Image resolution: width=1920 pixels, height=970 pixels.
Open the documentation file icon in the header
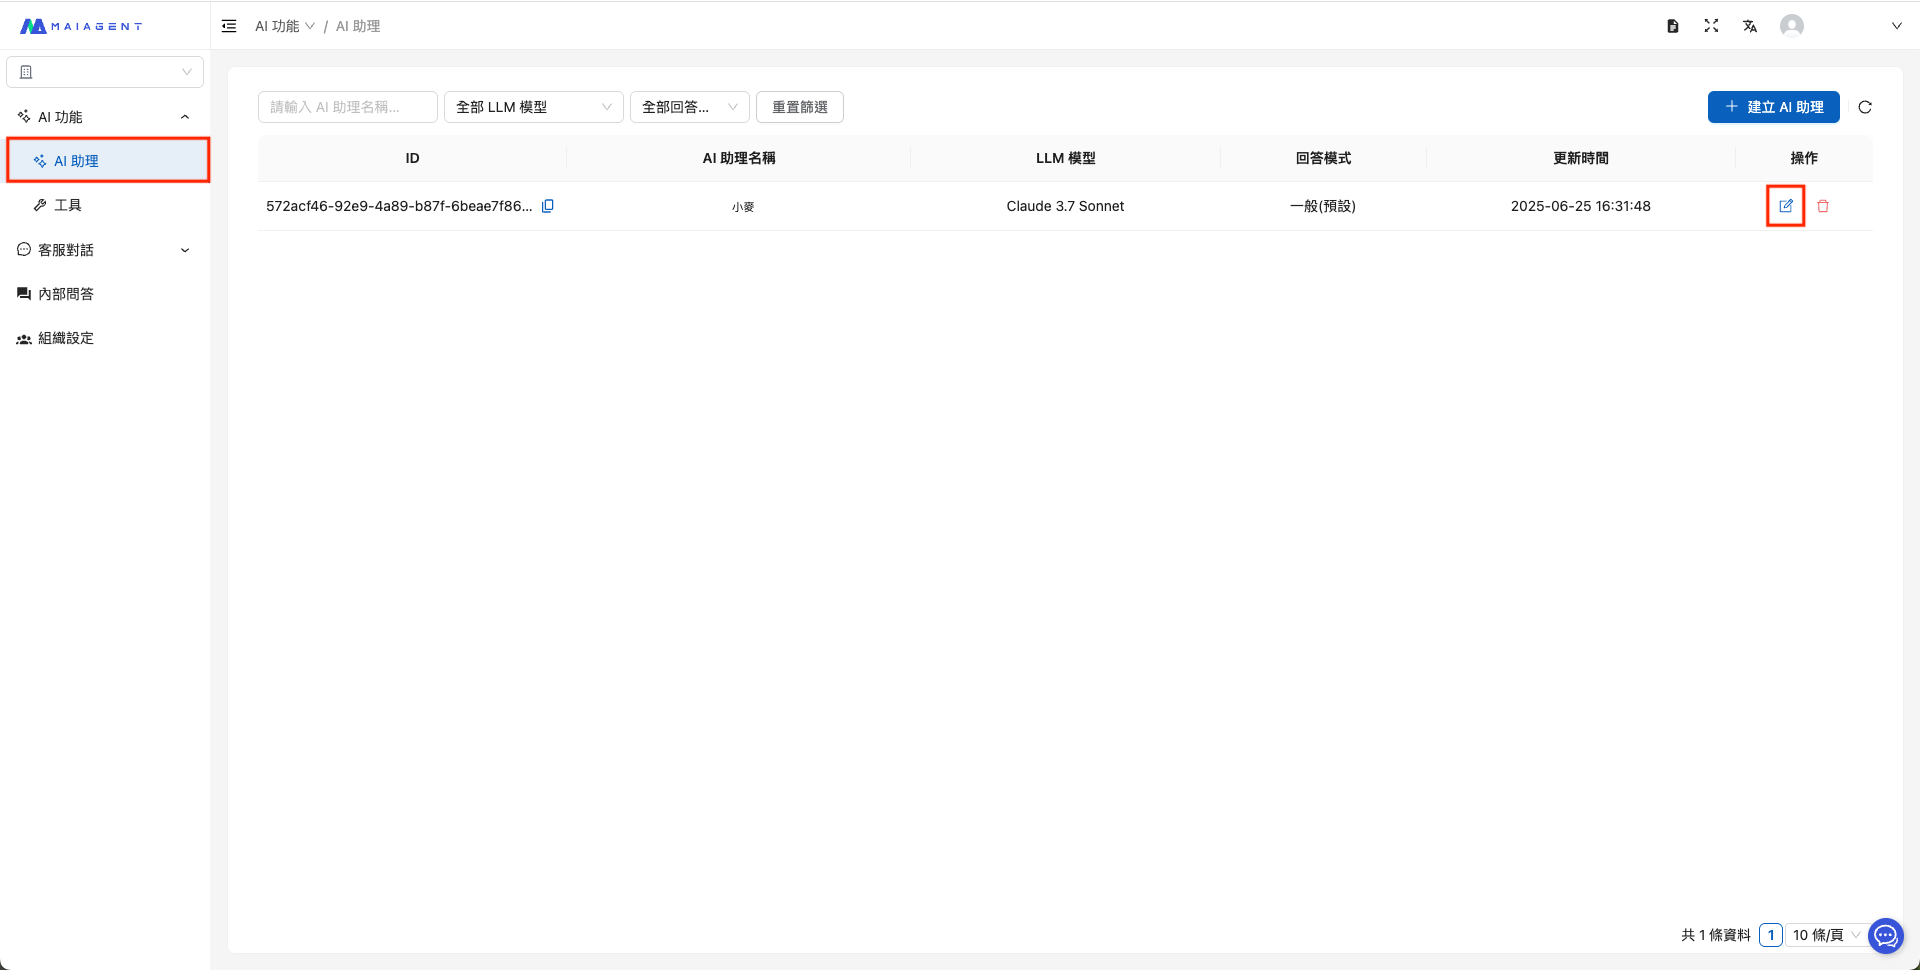1673,26
